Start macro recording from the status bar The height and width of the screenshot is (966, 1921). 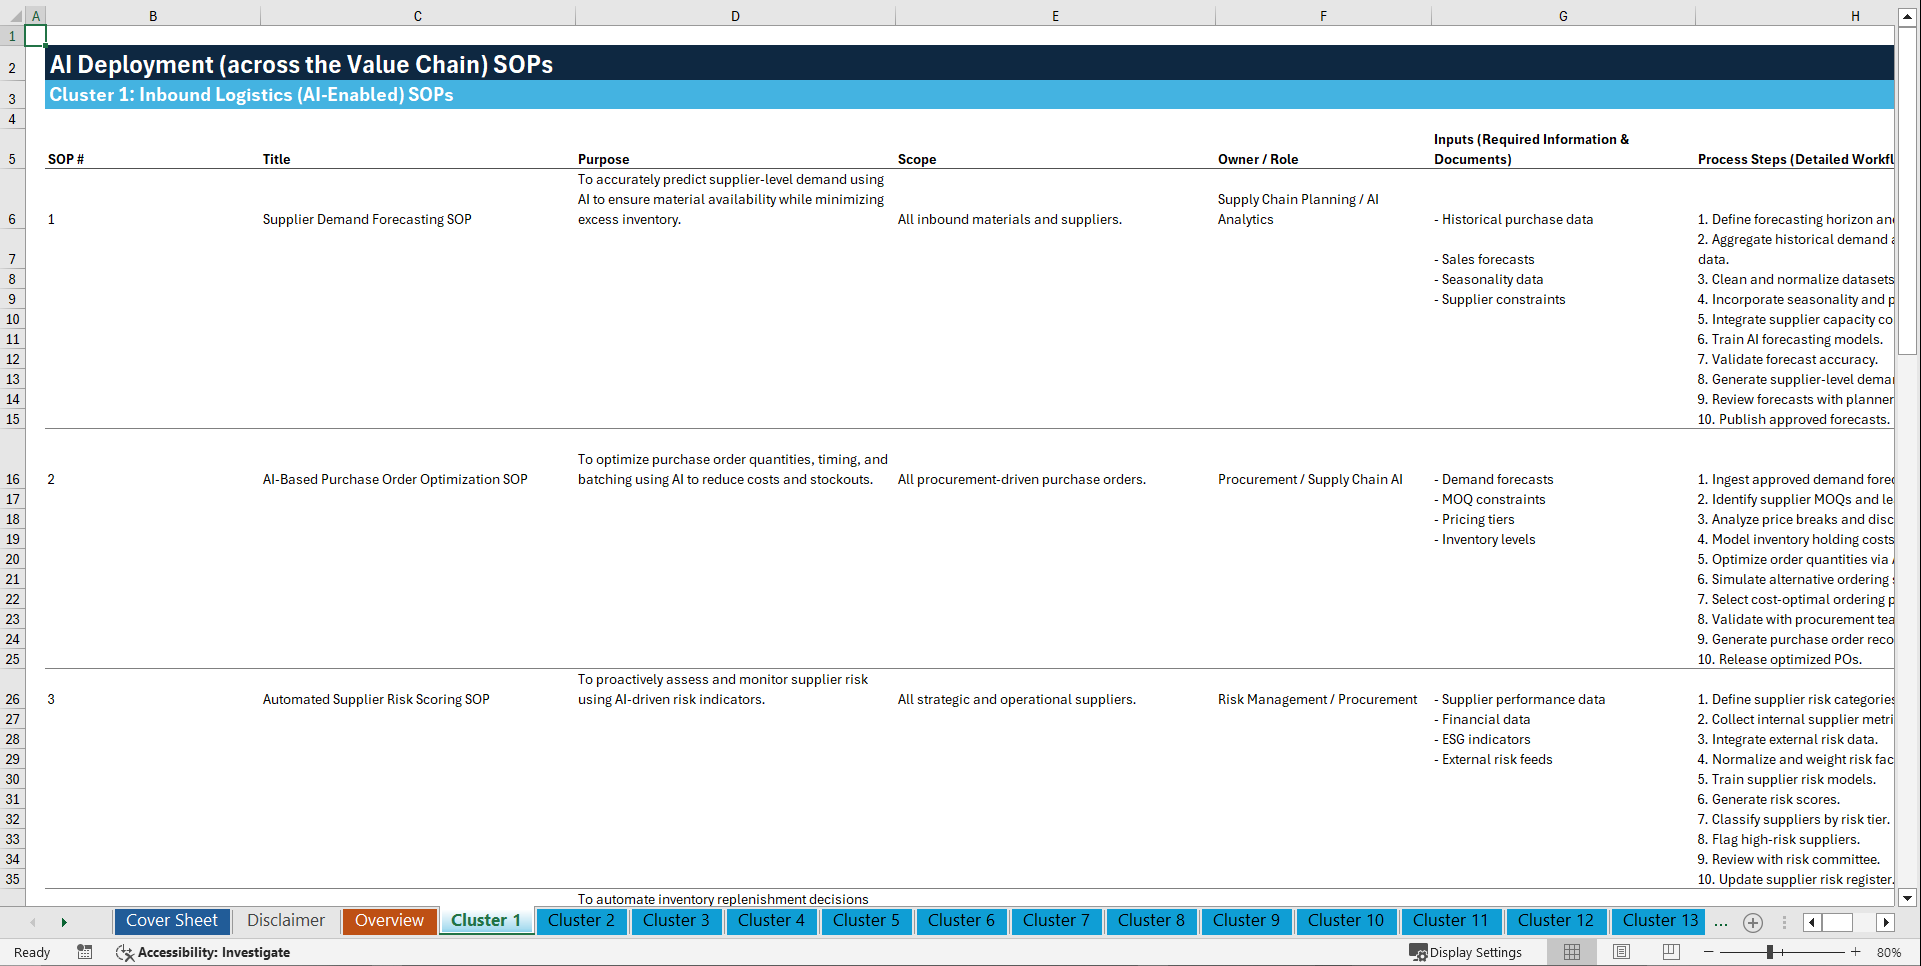[x=85, y=952]
